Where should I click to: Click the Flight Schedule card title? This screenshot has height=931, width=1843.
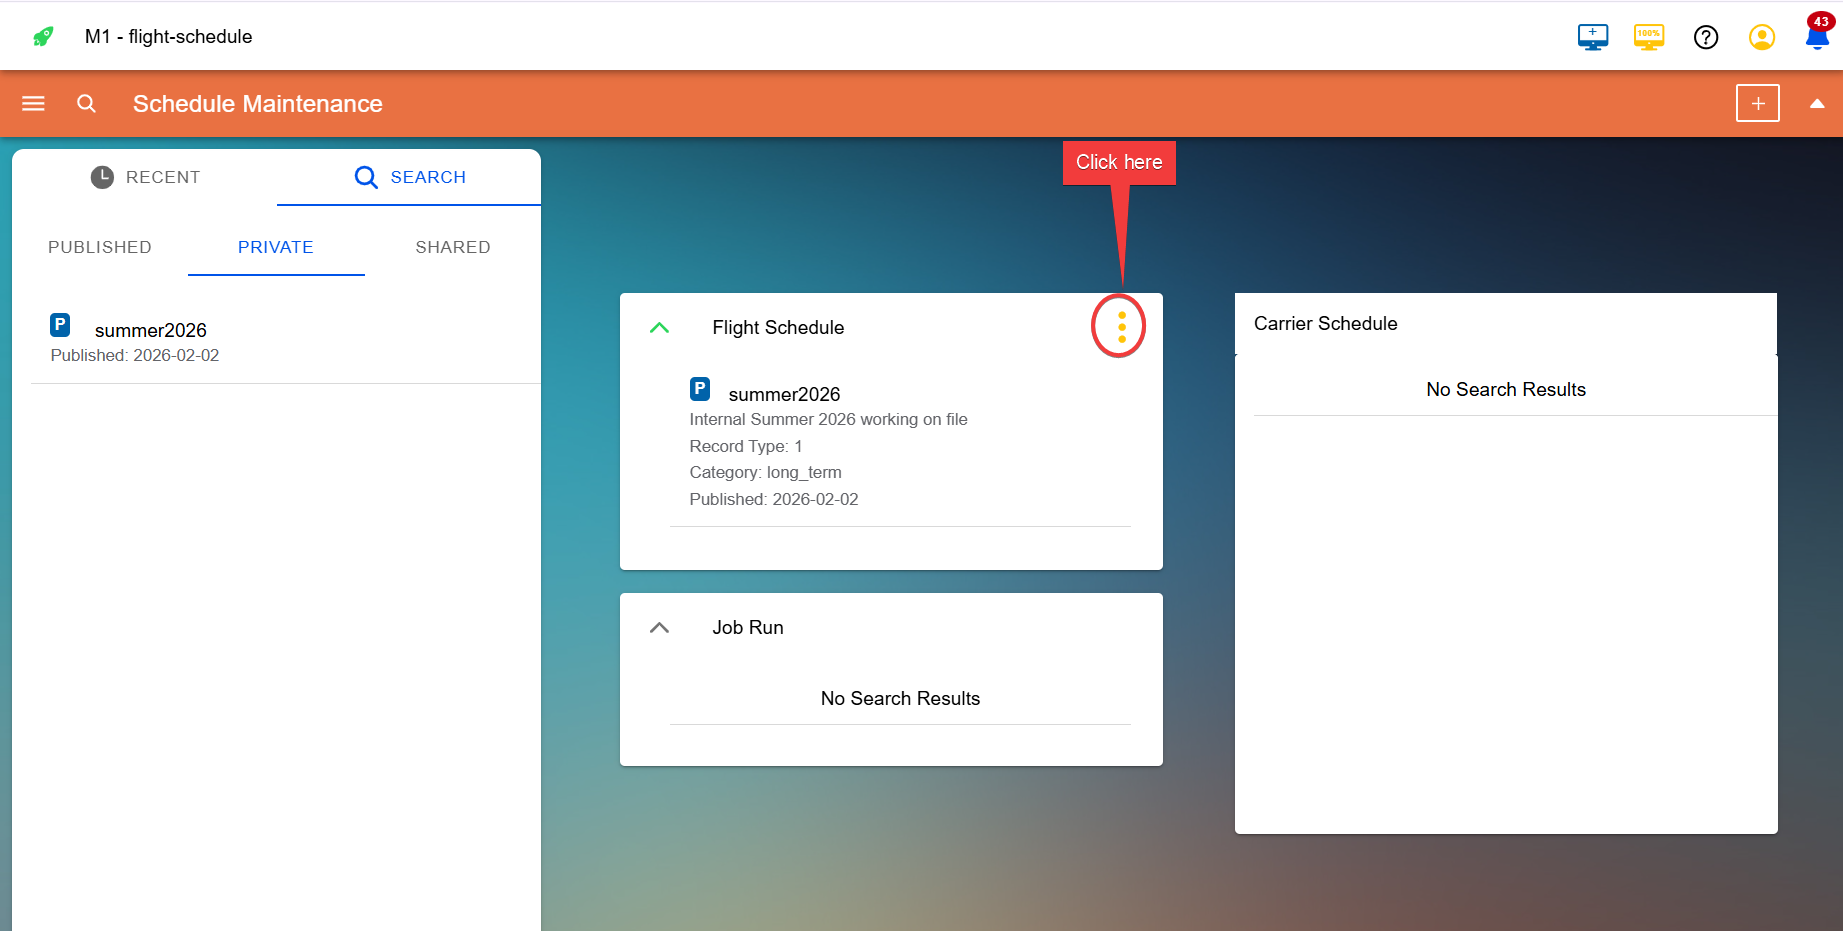click(778, 328)
